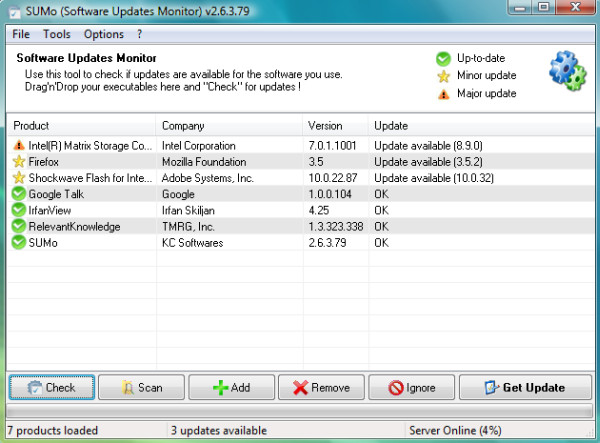Click the Irfan Skiljan company cell
Screen dimensions: 600x443
[188, 210]
